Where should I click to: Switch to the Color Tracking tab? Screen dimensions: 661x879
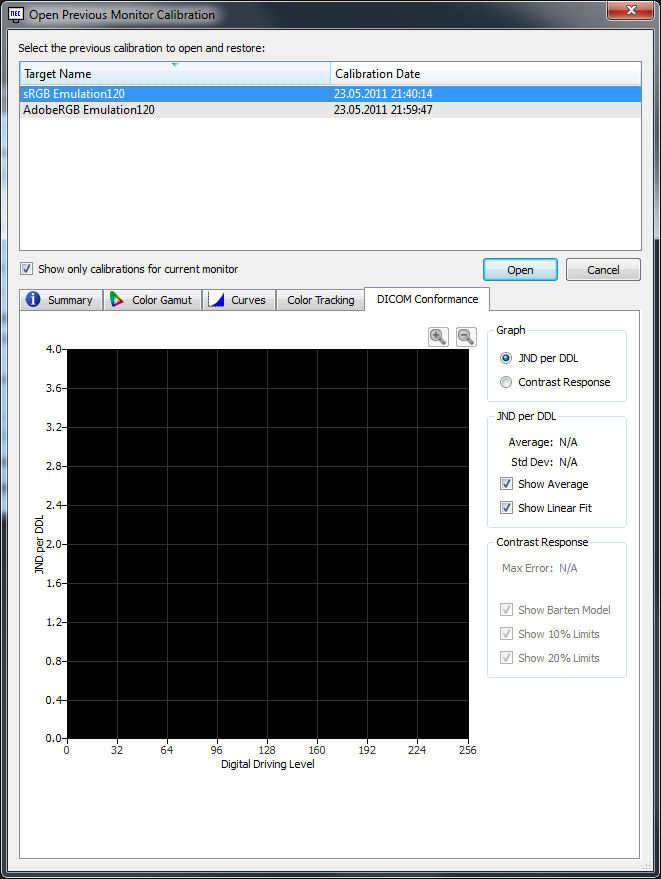pos(320,300)
